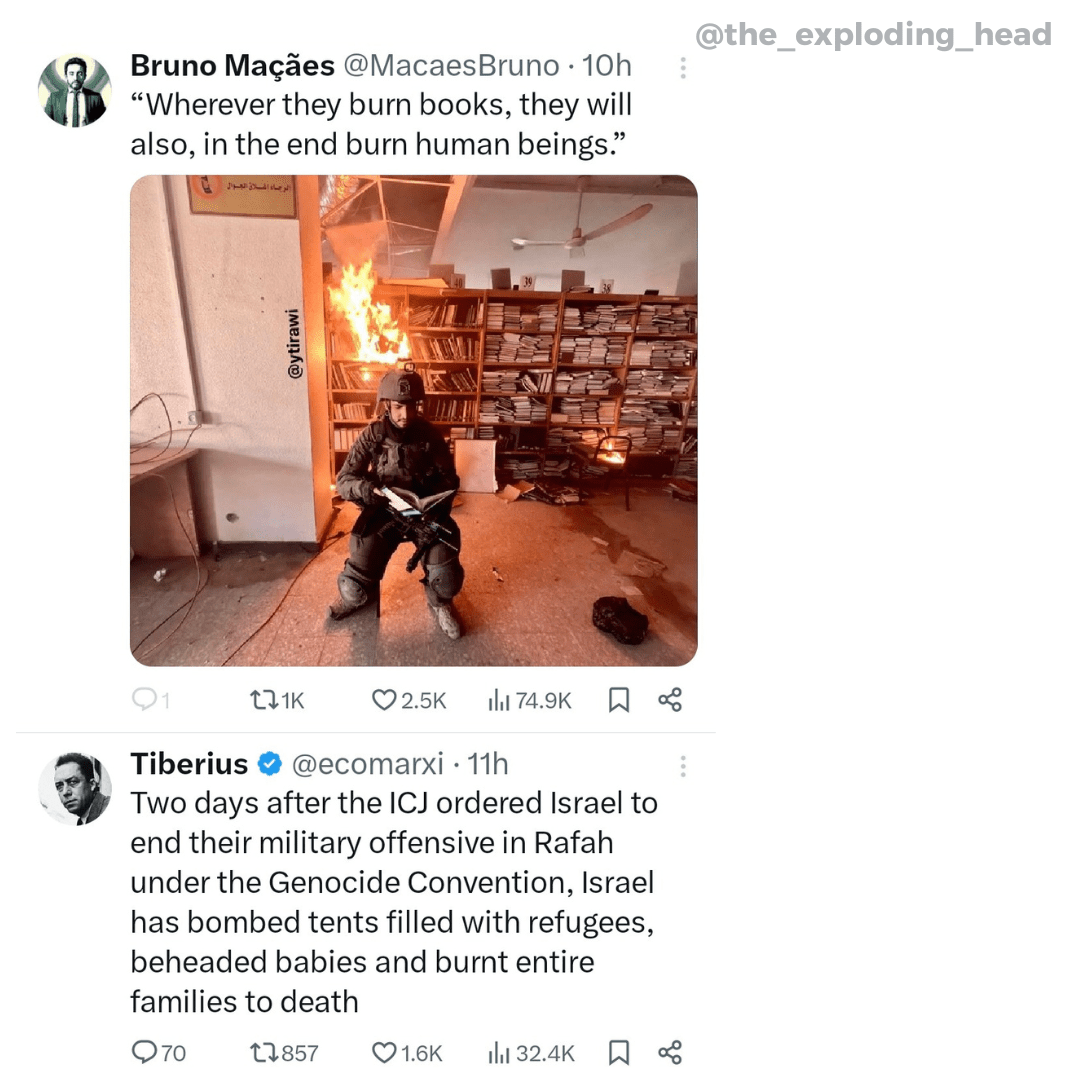Open the @MacaesBruno handle link
The height and width of the screenshot is (1080, 1080).
tap(451, 66)
